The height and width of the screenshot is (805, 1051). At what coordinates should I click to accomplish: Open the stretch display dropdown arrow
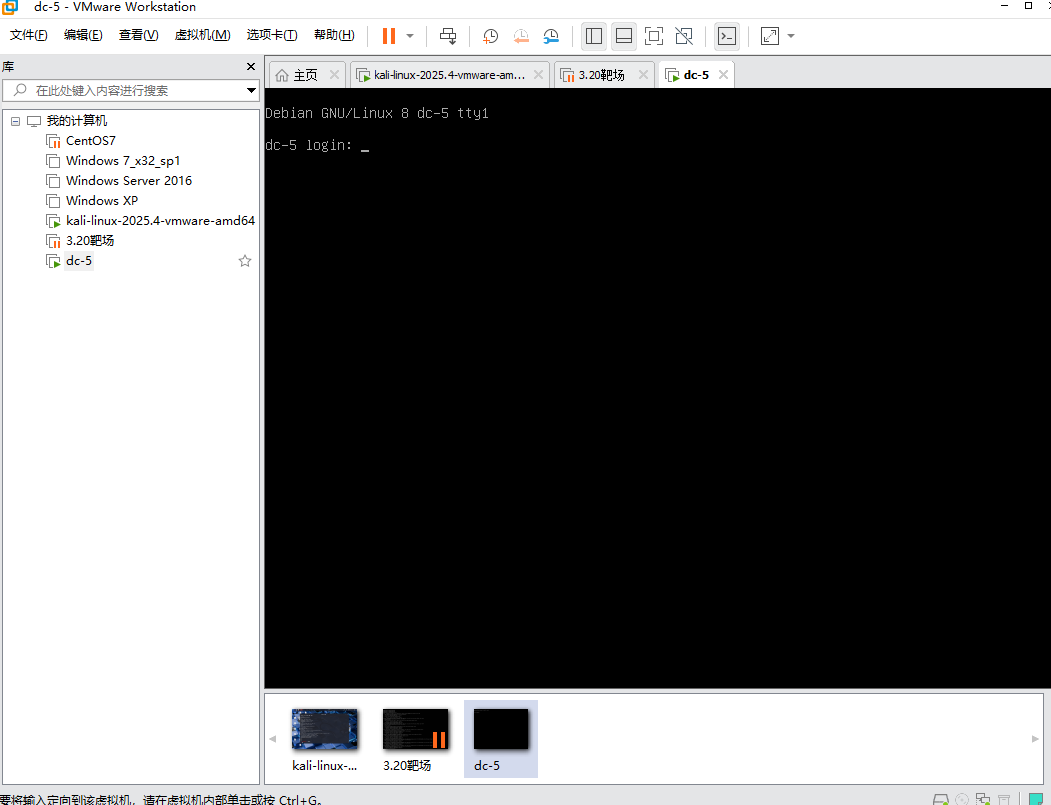click(791, 36)
